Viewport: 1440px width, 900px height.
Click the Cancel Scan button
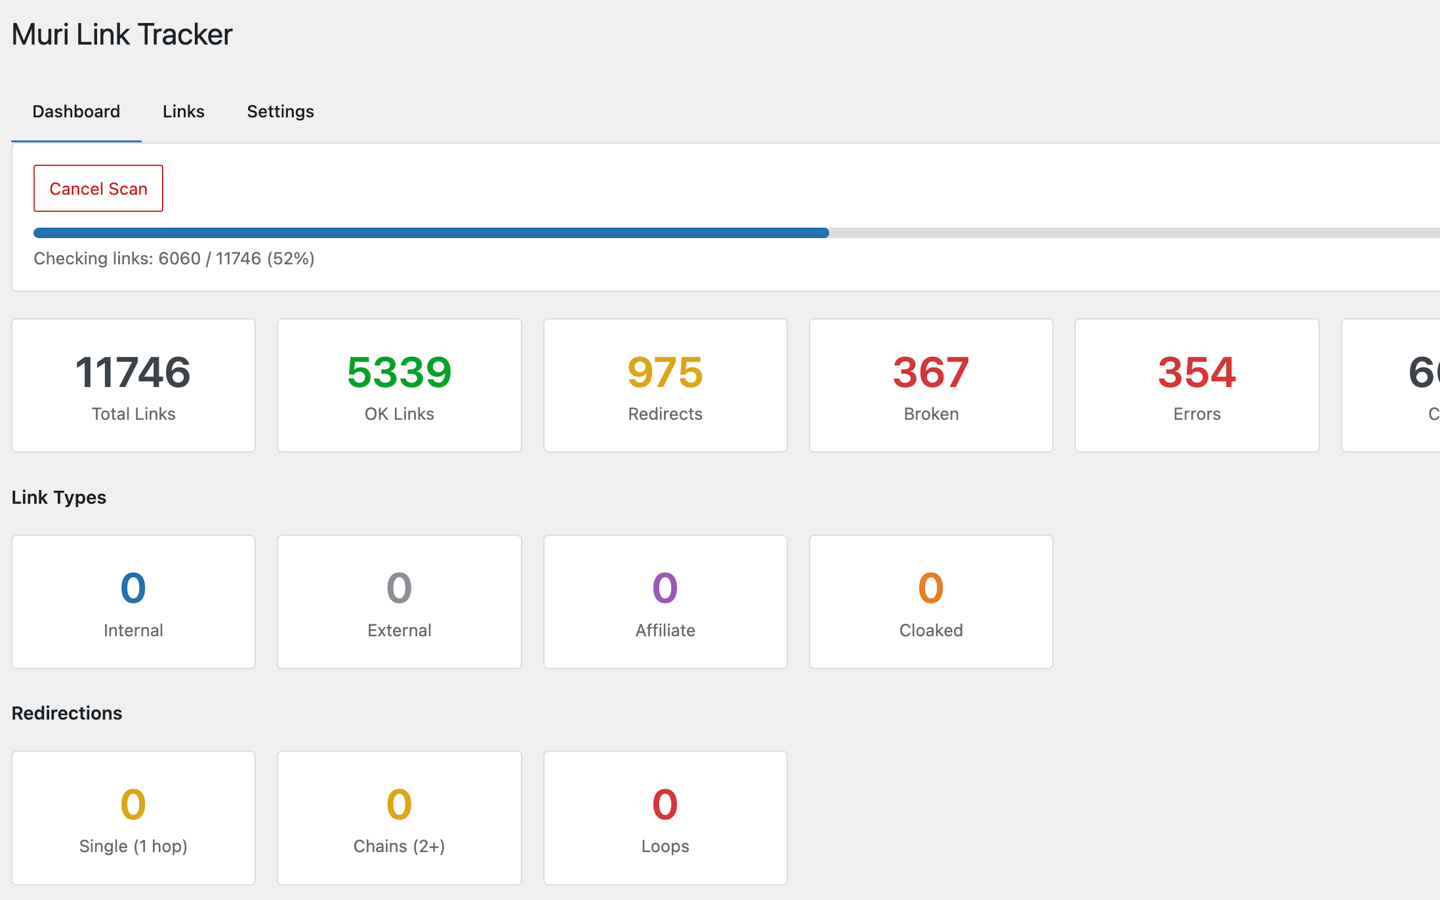coord(98,188)
